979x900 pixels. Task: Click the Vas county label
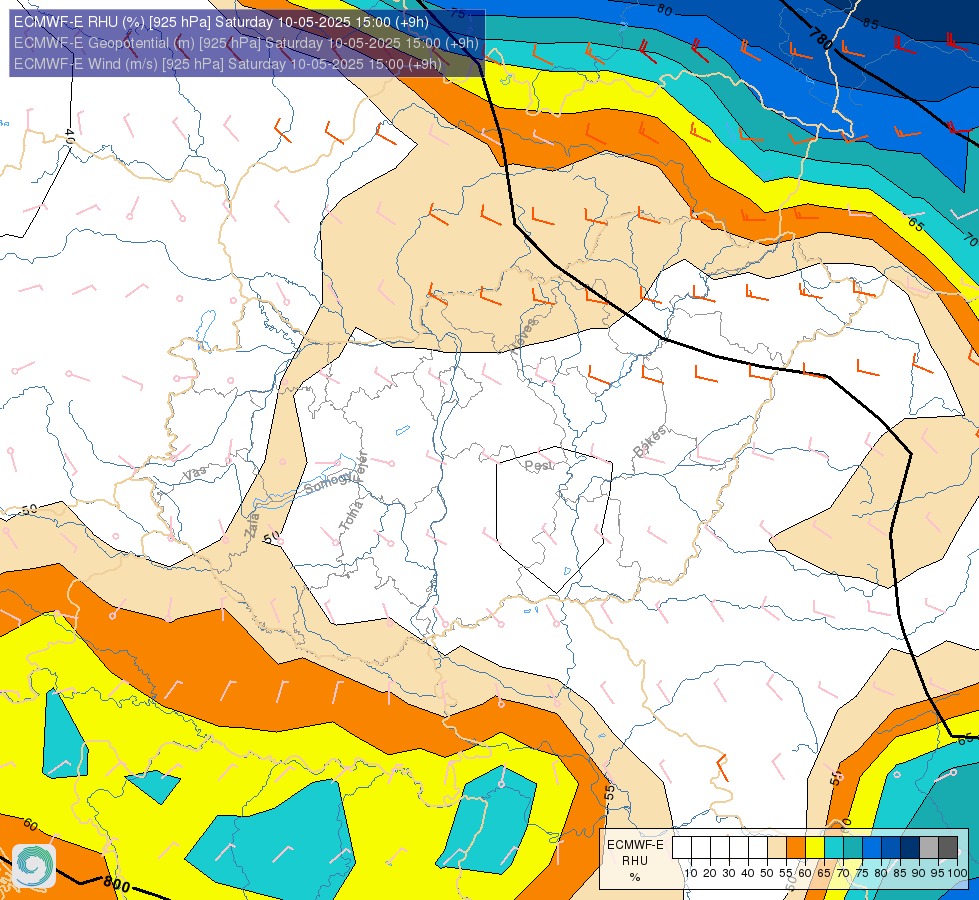[194, 473]
